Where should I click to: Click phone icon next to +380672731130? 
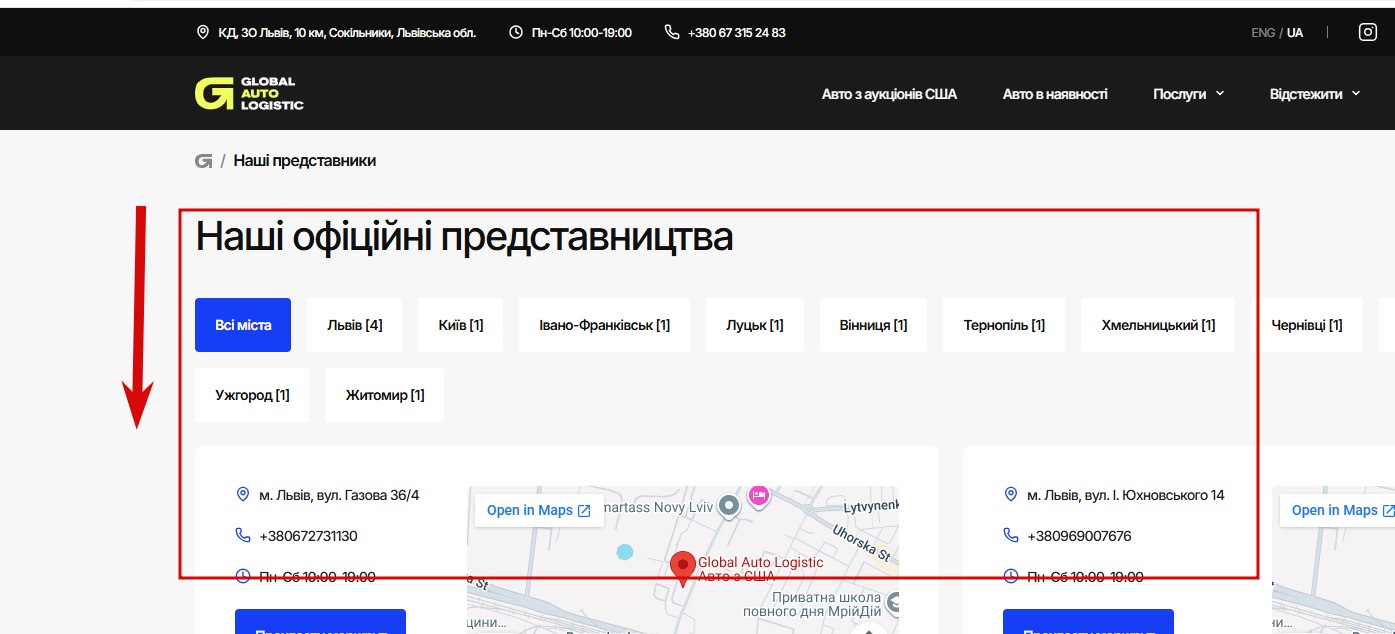242,536
